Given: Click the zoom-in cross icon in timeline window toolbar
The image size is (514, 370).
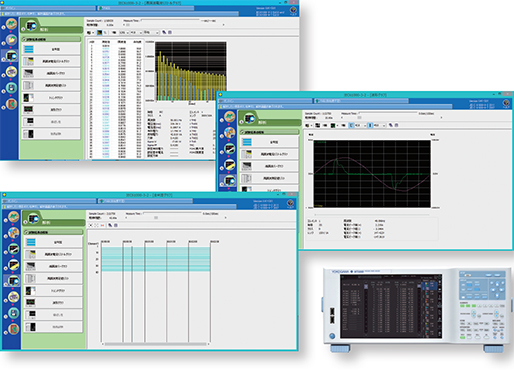Looking at the screenshot, I should tap(91, 225).
